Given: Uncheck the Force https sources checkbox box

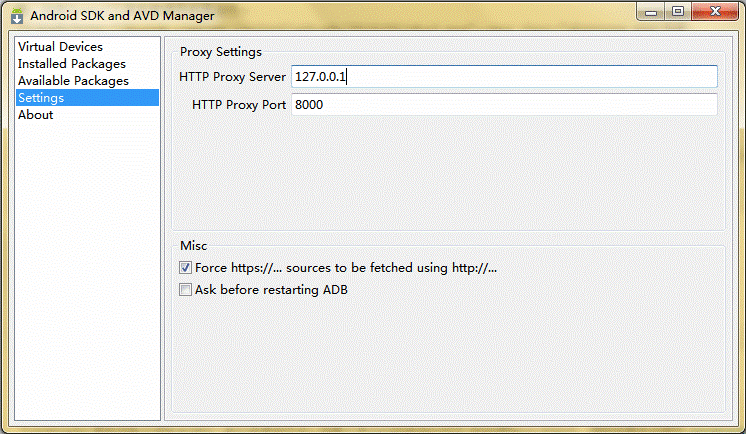Looking at the screenshot, I should pos(186,268).
